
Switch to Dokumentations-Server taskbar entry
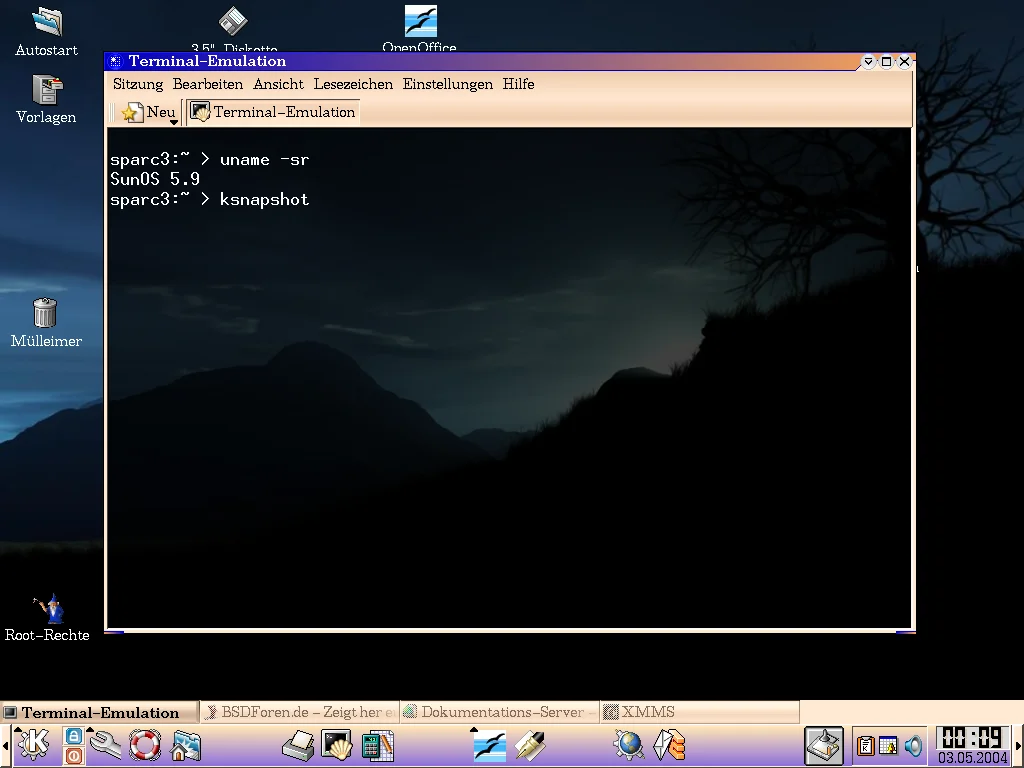tap(499, 712)
